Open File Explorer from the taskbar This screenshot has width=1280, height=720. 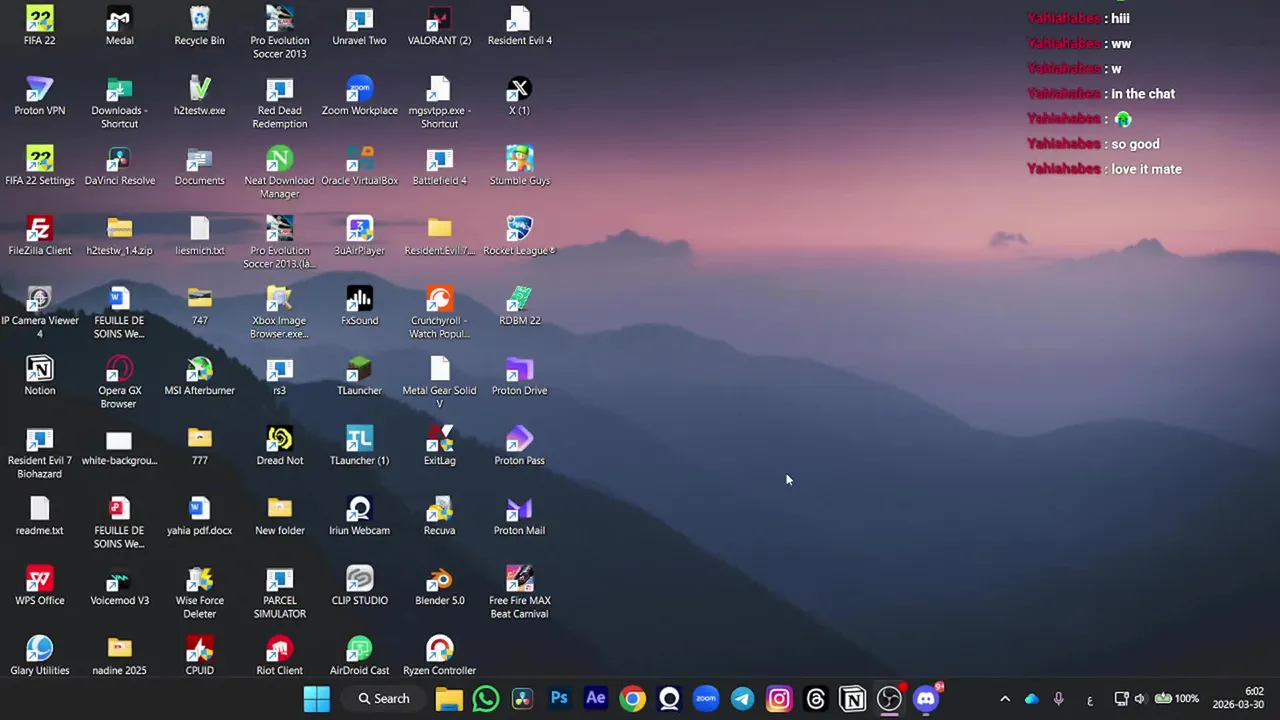448,699
